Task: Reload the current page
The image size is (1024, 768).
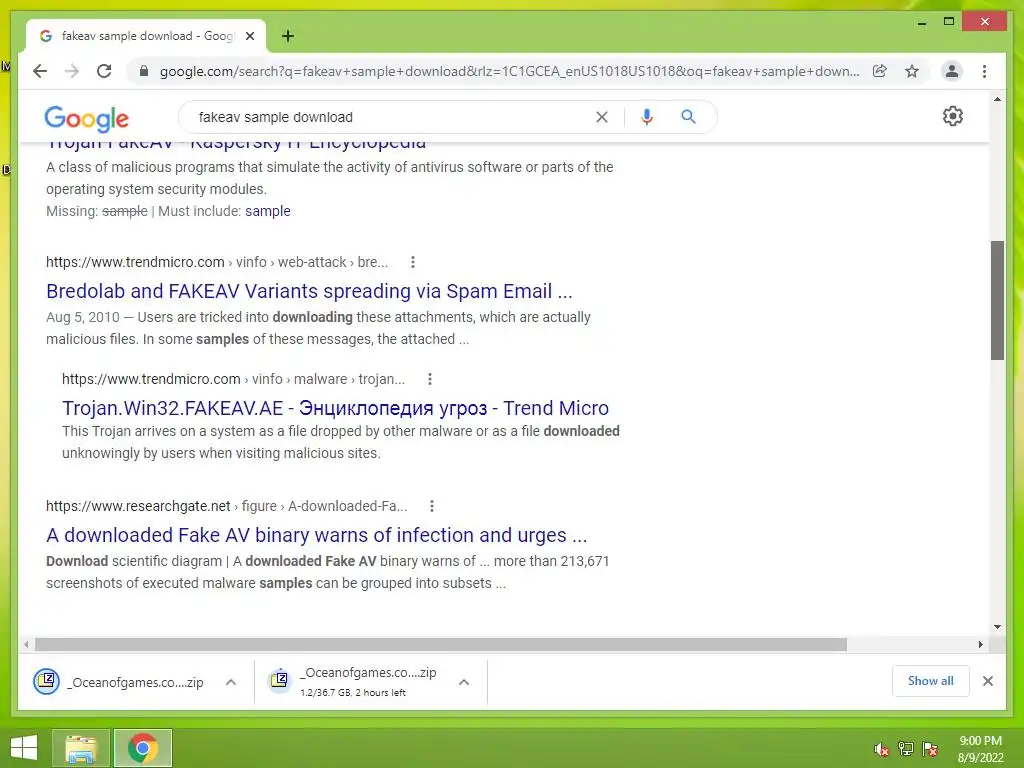Action: point(104,71)
